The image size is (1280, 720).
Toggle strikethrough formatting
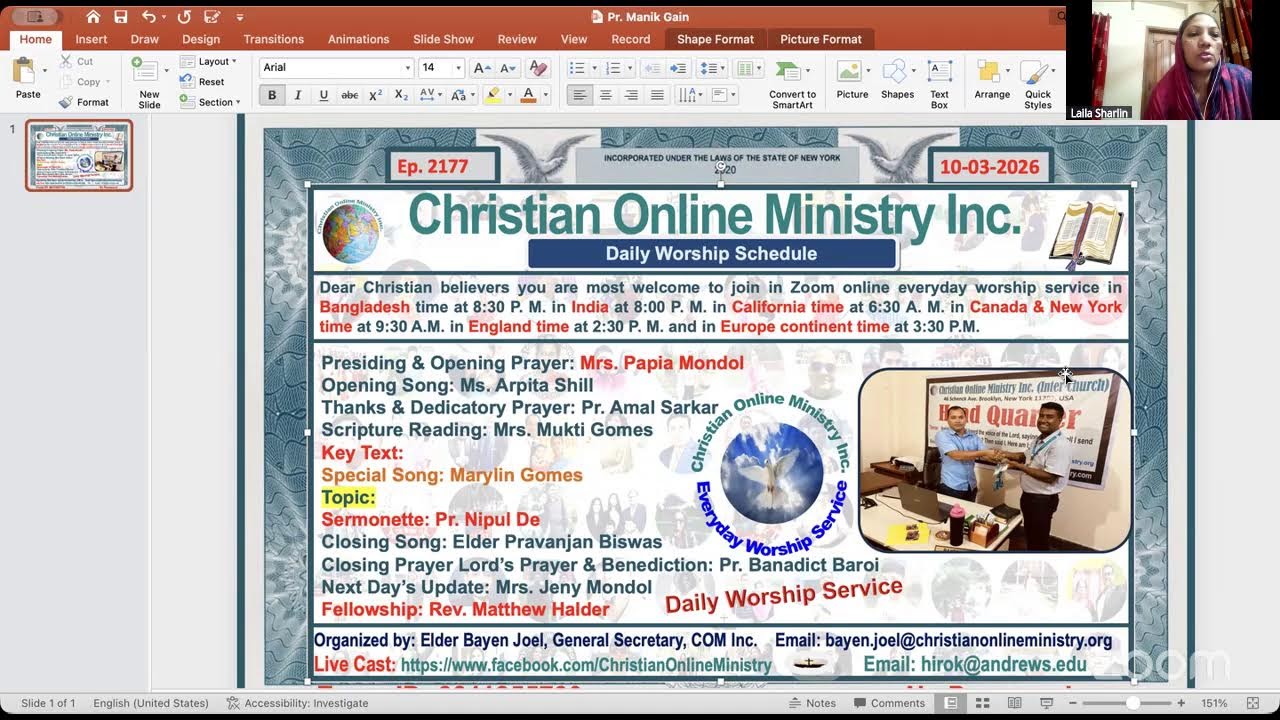pos(349,95)
